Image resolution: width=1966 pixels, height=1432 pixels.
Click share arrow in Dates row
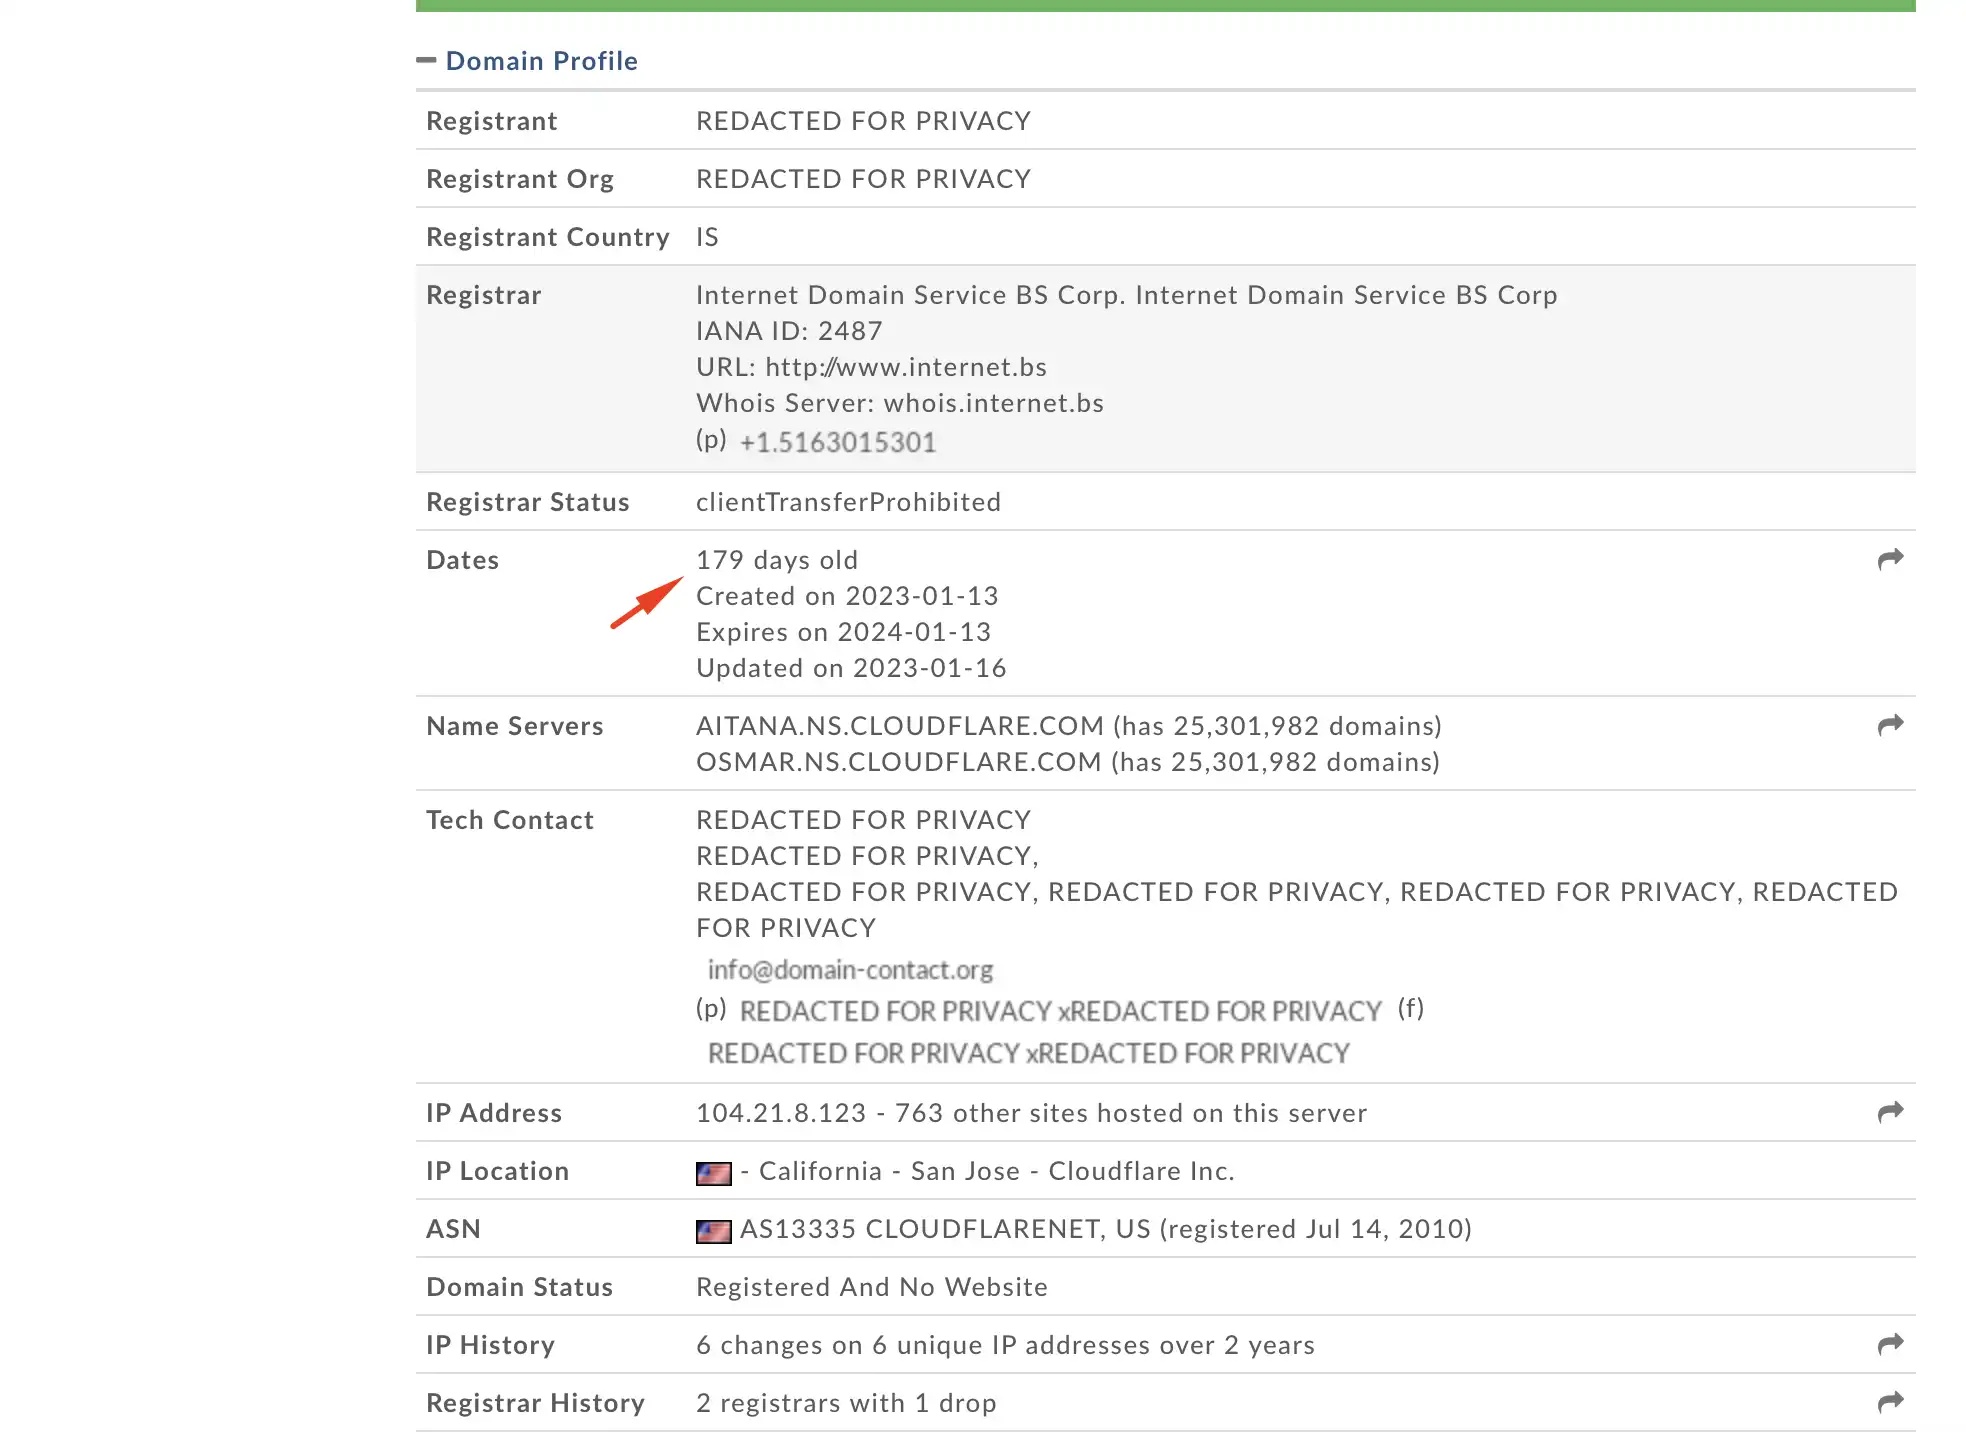pyautogui.click(x=1890, y=559)
